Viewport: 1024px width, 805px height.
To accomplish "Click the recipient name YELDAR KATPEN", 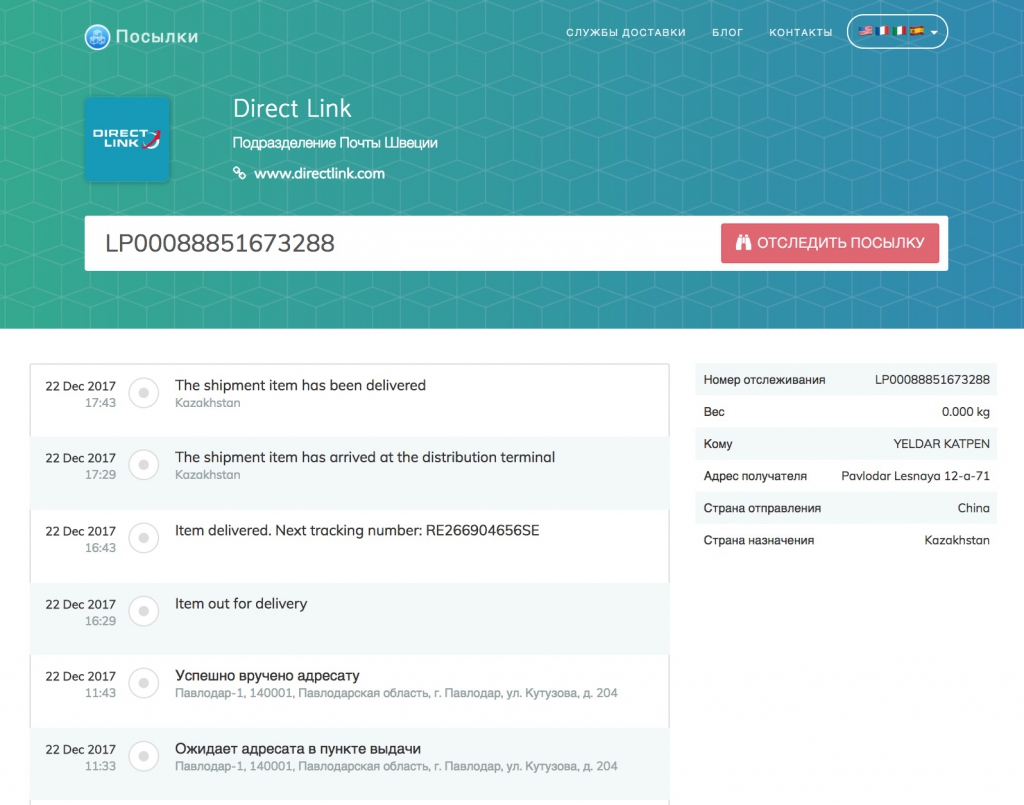I will [x=941, y=444].
